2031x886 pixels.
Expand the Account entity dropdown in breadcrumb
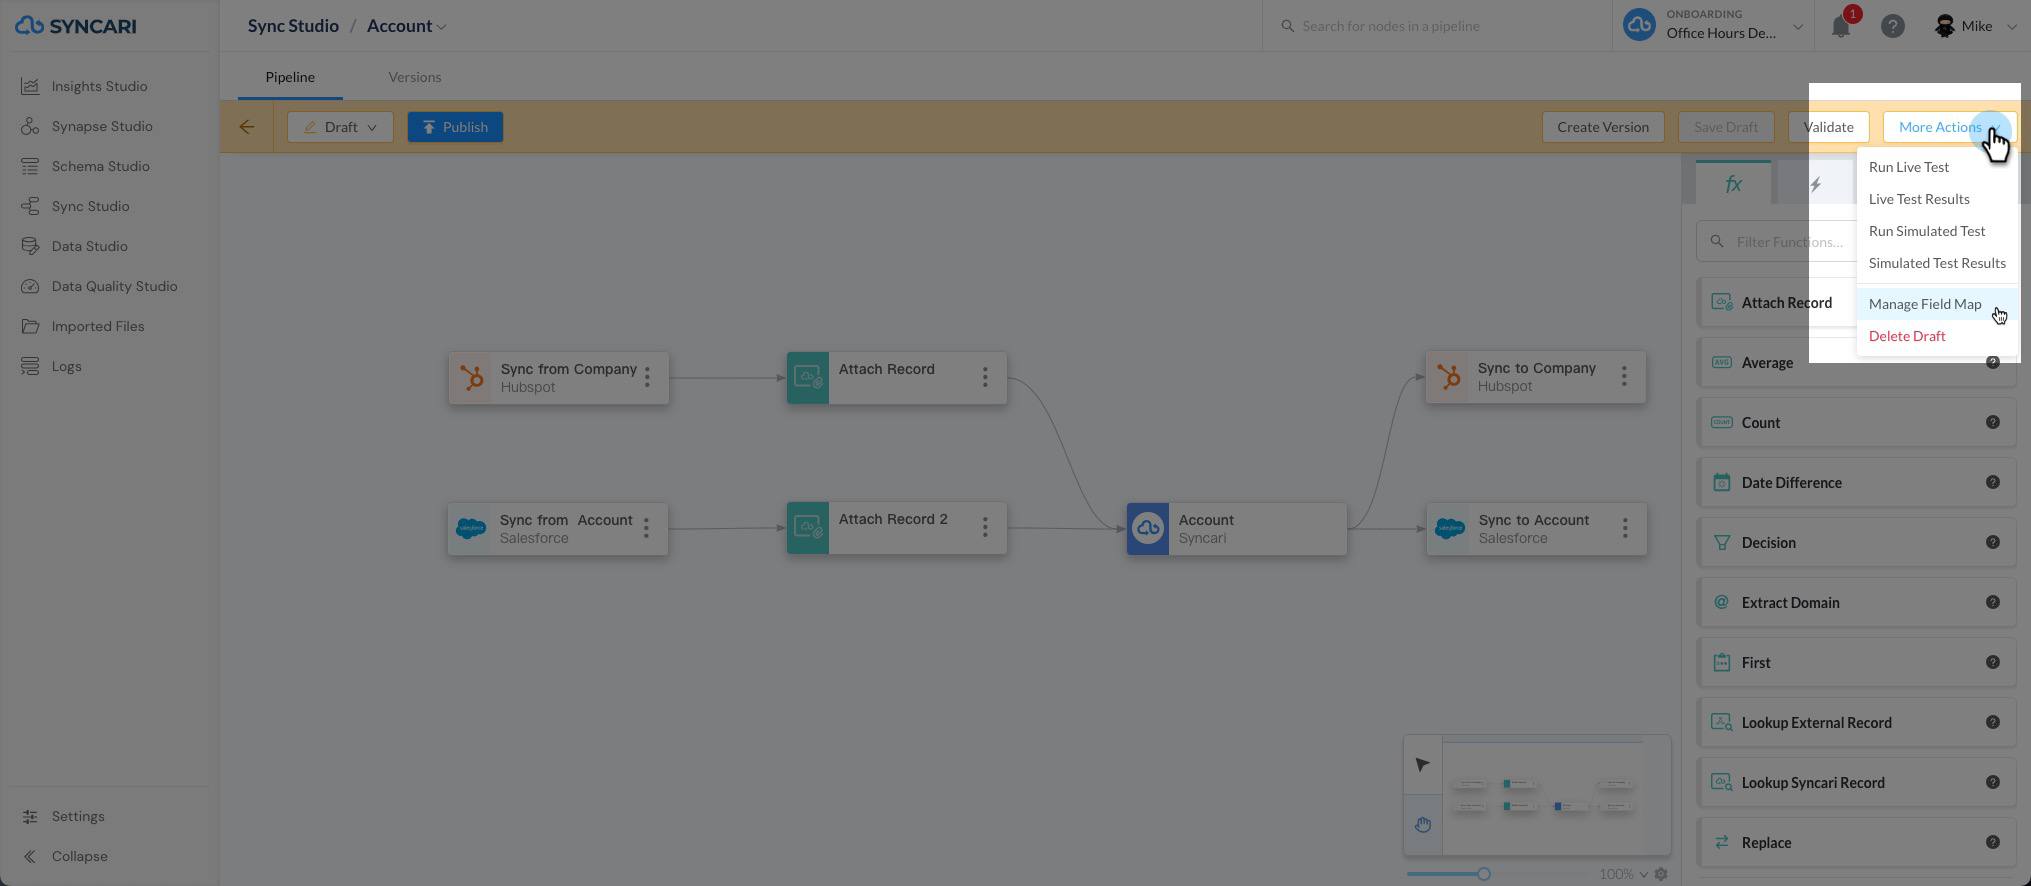(407, 26)
